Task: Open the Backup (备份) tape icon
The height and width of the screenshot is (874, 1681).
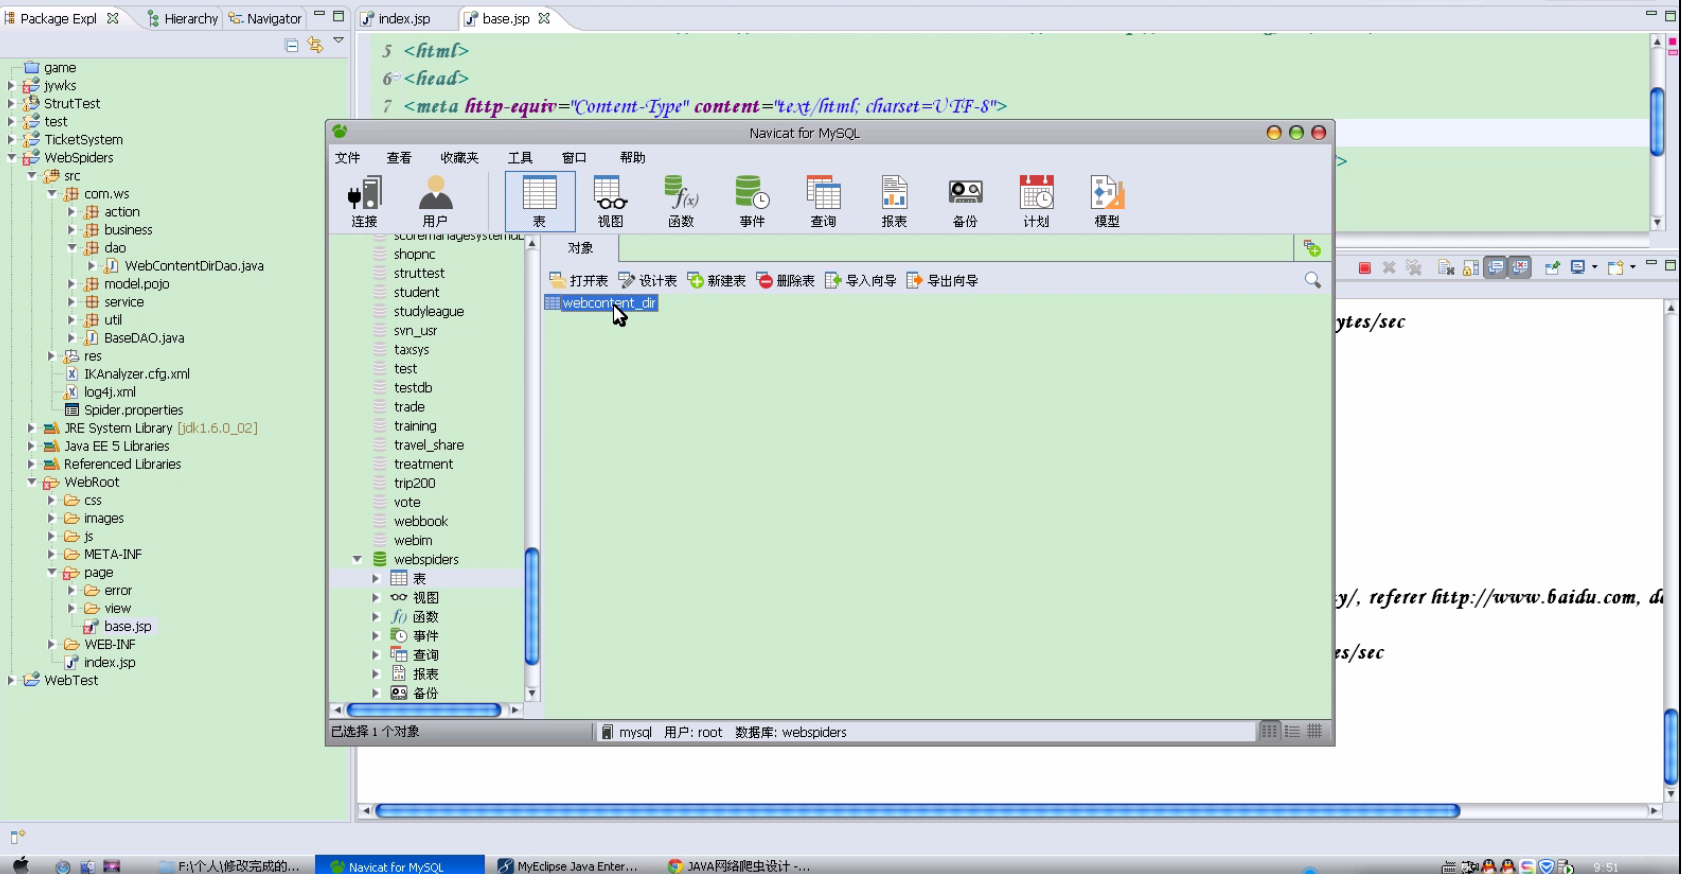Action: (x=965, y=201)
